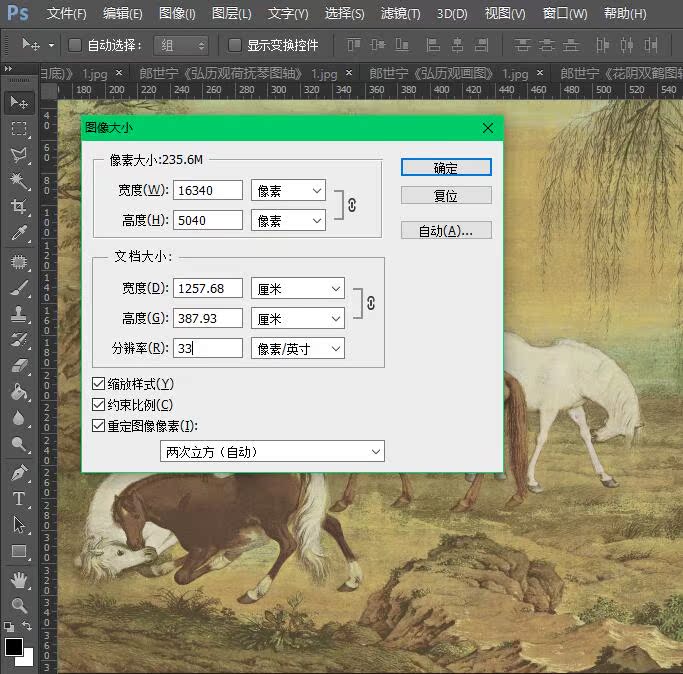Expand the toolbox panel with double arrows

(8, 68)
